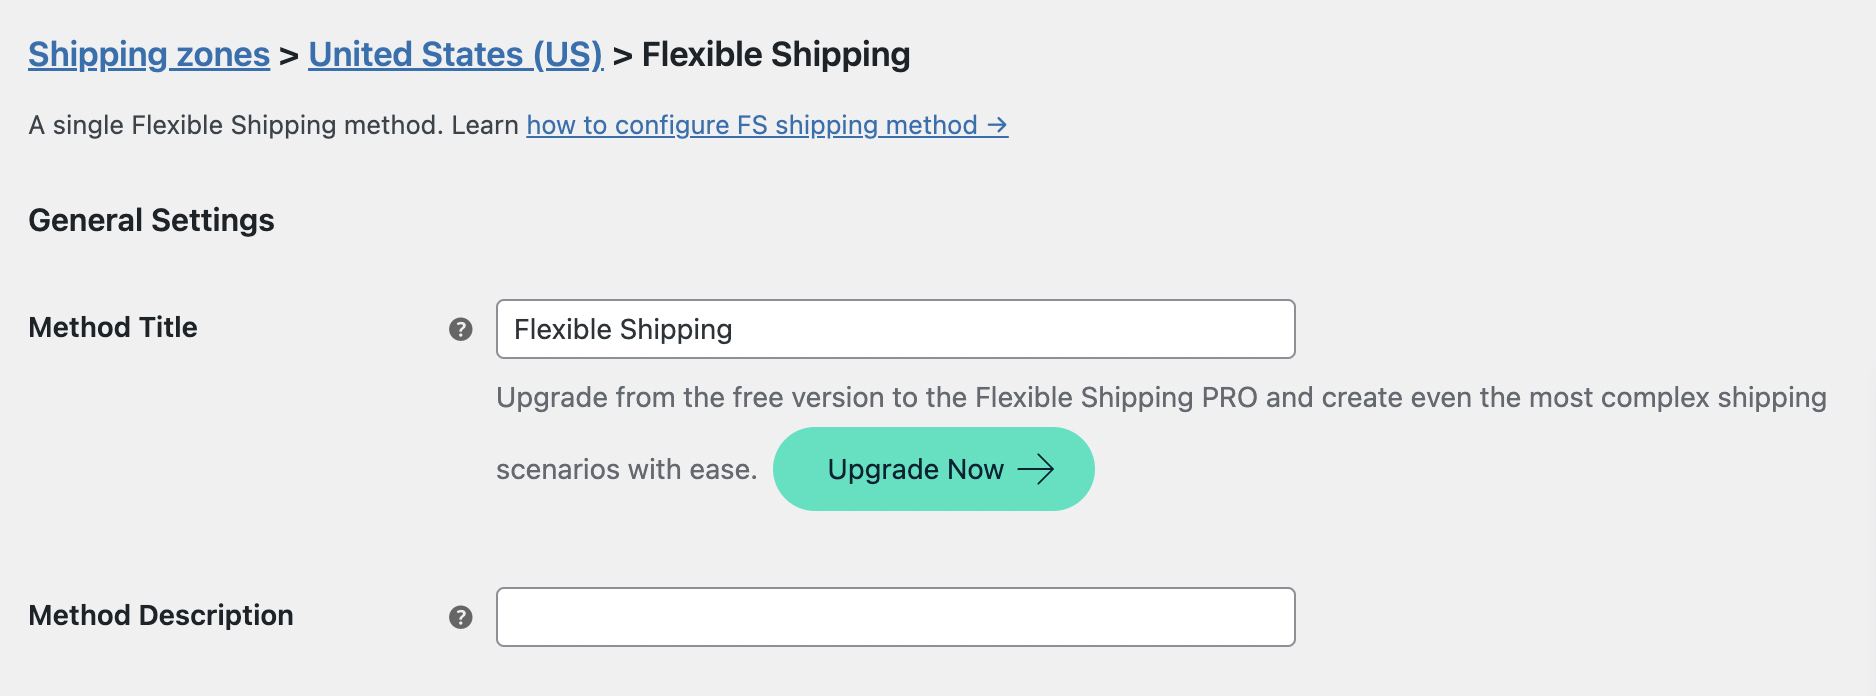1876x696 pixels.
Task: Click inside the Method Title text field
Action: pos(895,329)
